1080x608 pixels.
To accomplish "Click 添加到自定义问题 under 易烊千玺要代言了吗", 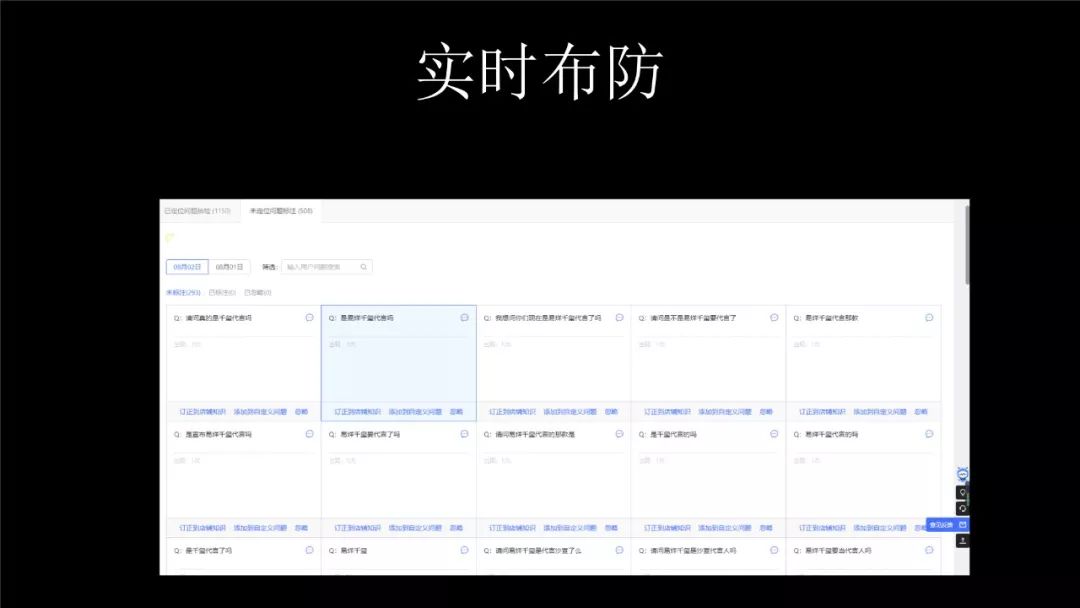I will [x=415, y=528].
